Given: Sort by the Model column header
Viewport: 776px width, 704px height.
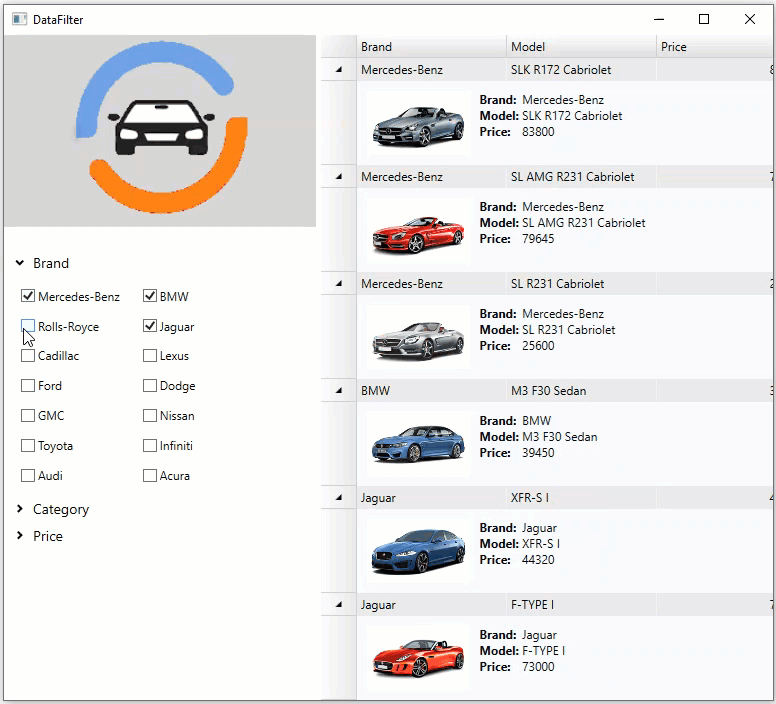Looking at the screenshot, I should [582, 47].
